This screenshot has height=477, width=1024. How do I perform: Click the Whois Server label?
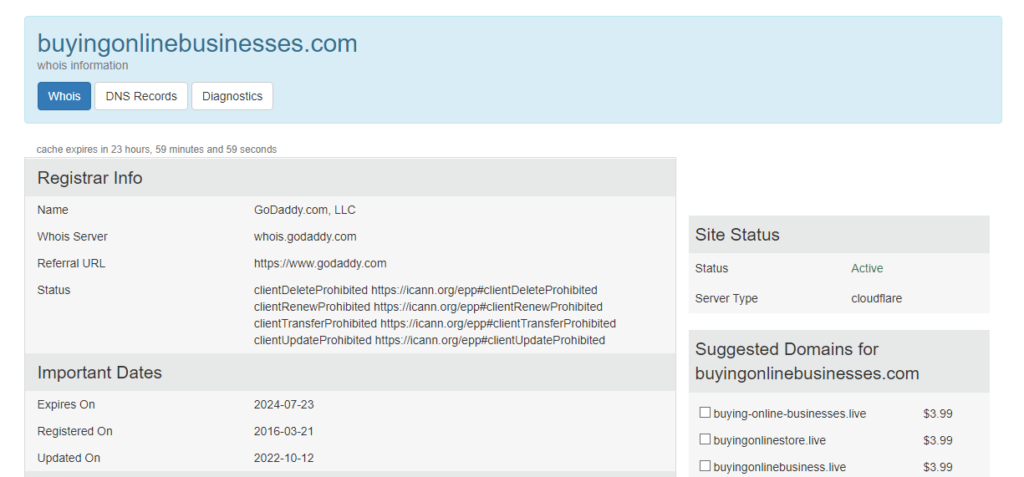(72, 237)
